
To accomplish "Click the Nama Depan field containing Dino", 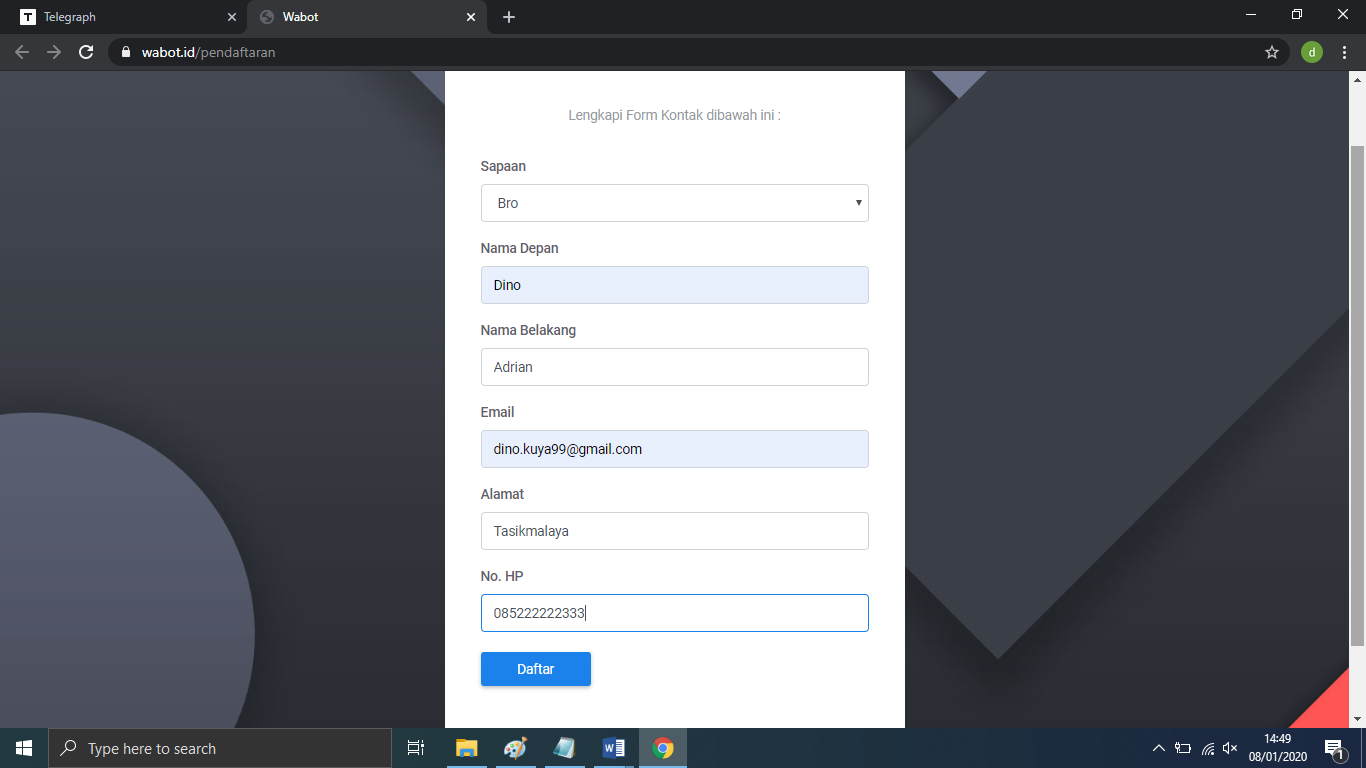I will click(x=675, y=285).
